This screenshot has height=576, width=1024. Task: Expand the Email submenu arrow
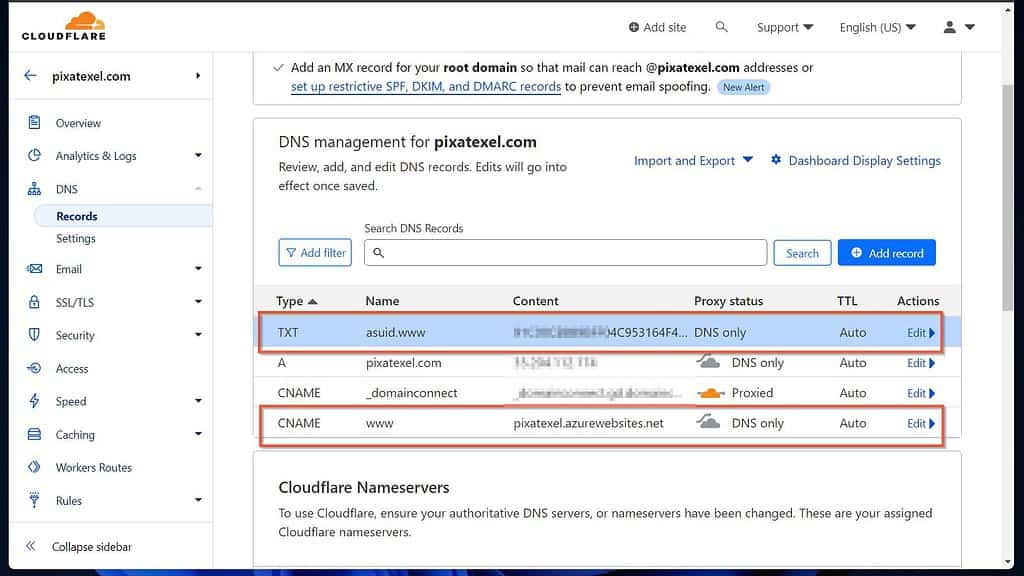point(198,268)
